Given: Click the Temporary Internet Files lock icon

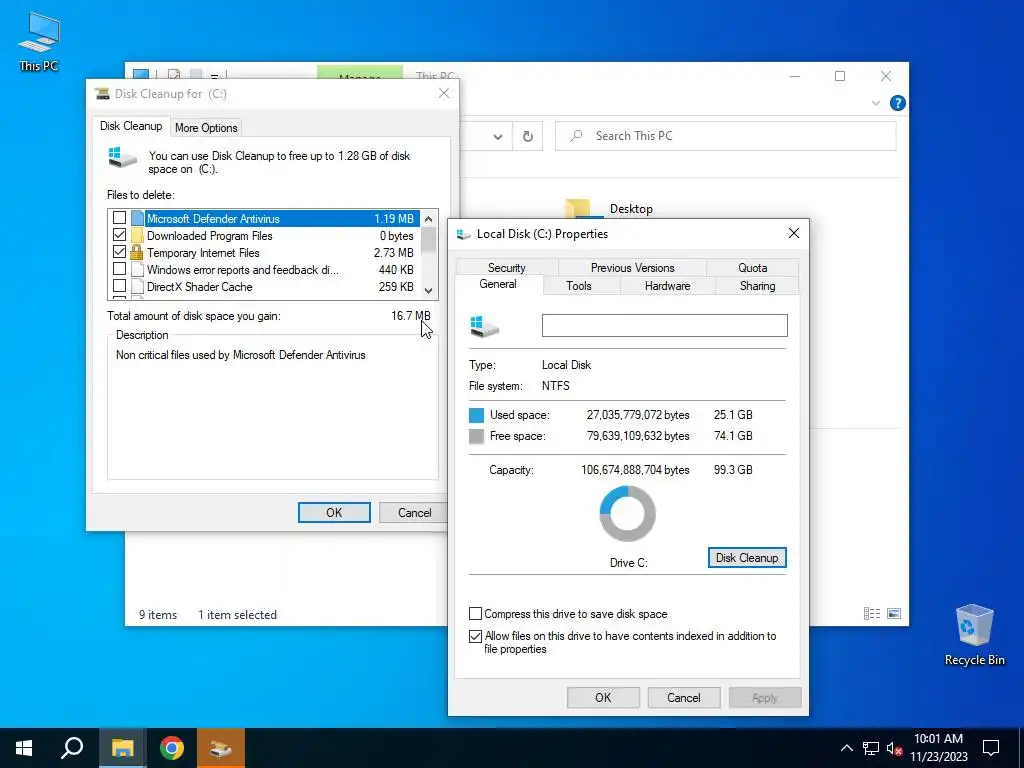Looking at the screenshot, I should click(136, 252).
